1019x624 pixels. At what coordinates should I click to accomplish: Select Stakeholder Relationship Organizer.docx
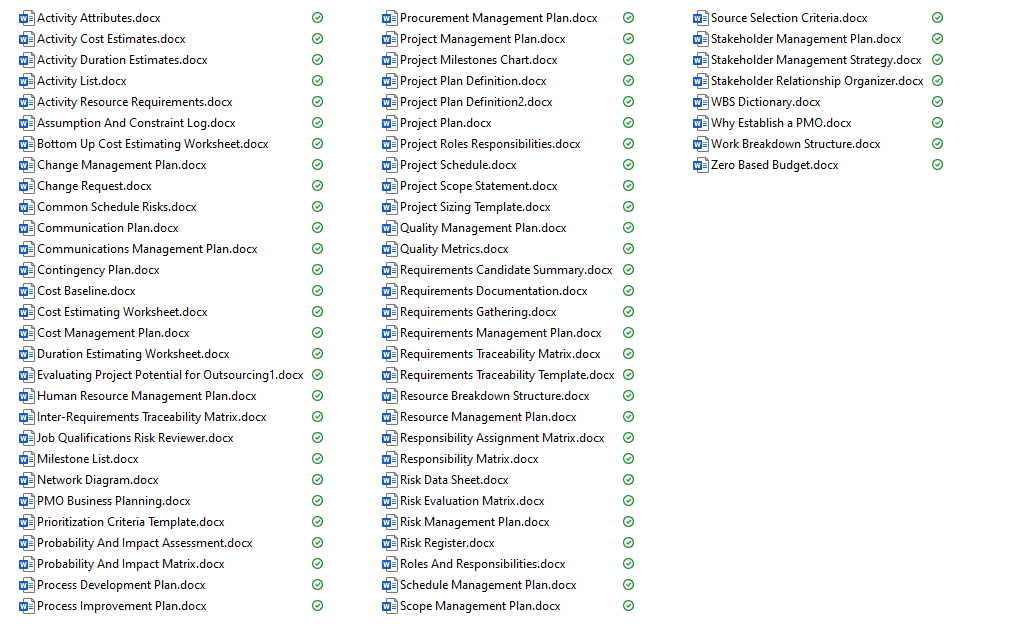pyautogui.click(x=817, y=81)
